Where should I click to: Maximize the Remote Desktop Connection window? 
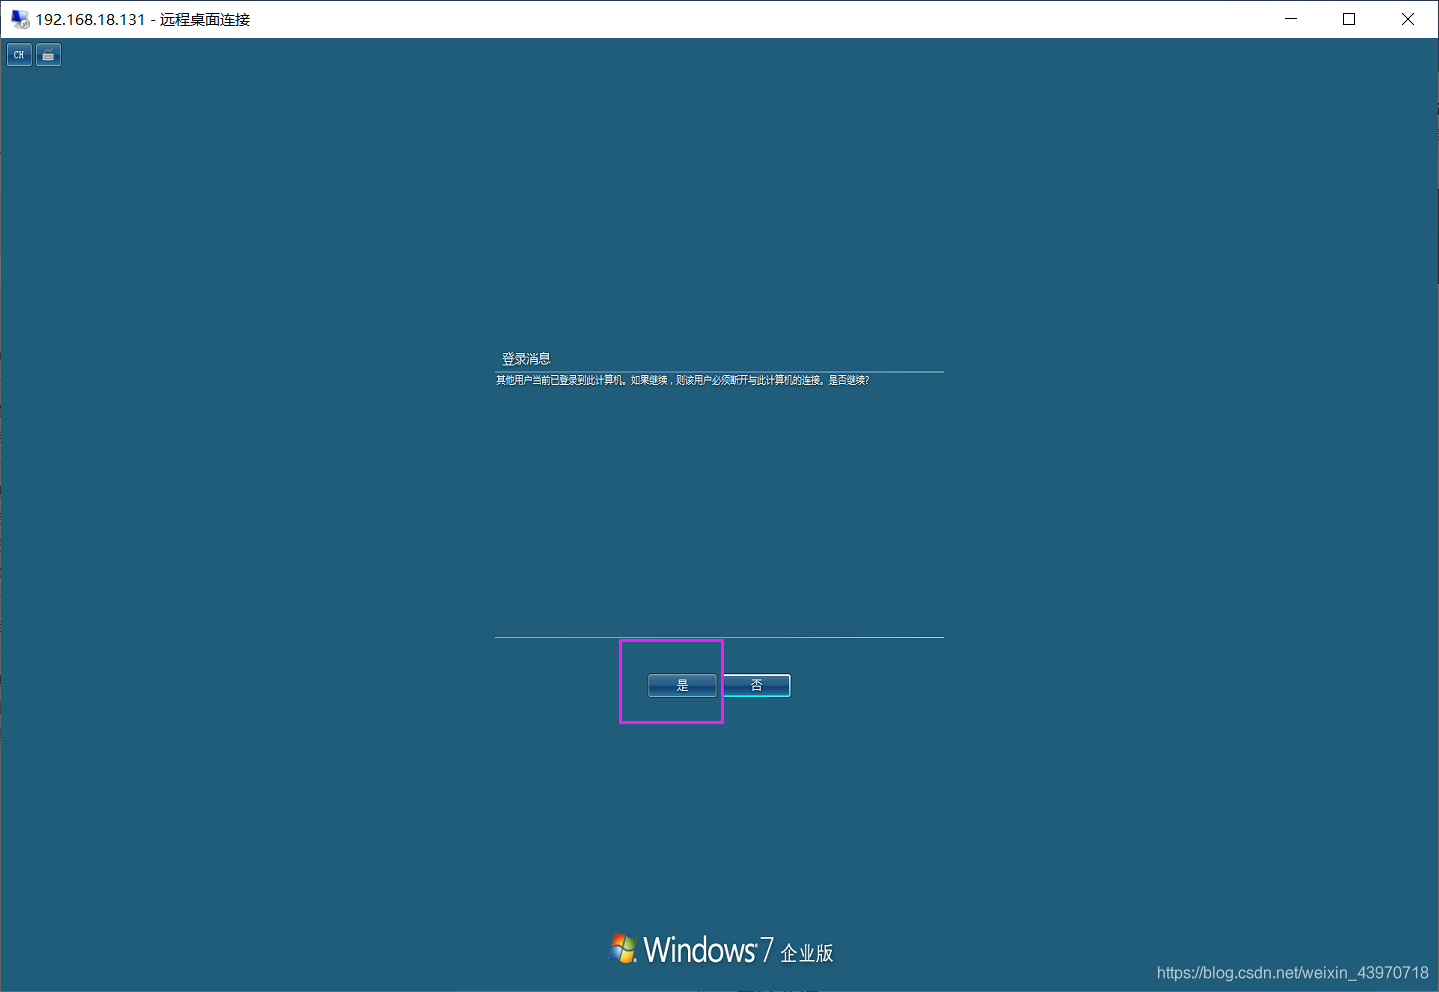1349,19
